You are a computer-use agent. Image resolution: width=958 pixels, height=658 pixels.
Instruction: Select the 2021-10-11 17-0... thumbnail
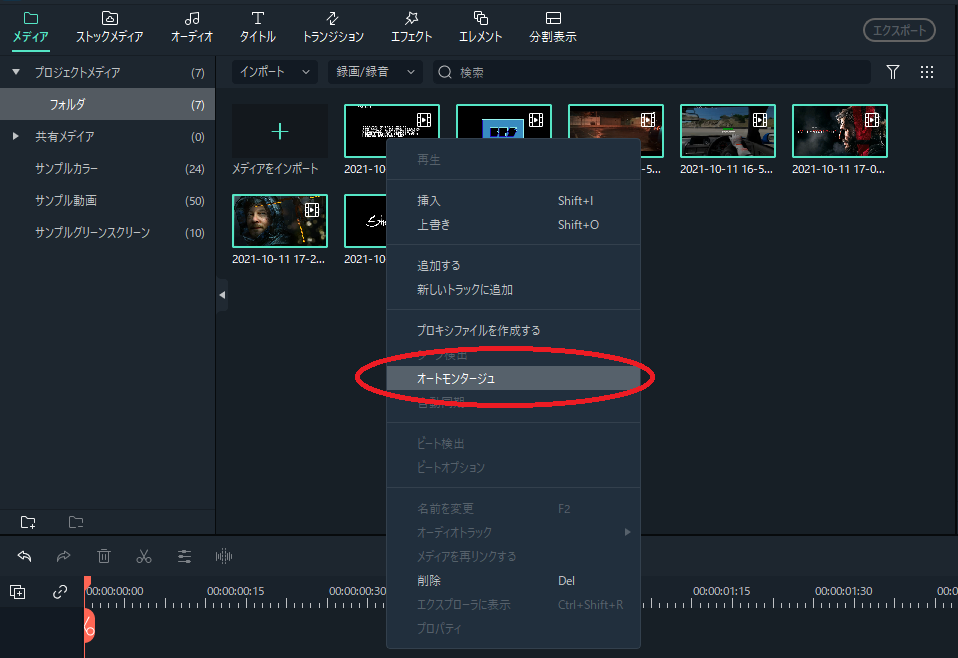tap(839, 131)
